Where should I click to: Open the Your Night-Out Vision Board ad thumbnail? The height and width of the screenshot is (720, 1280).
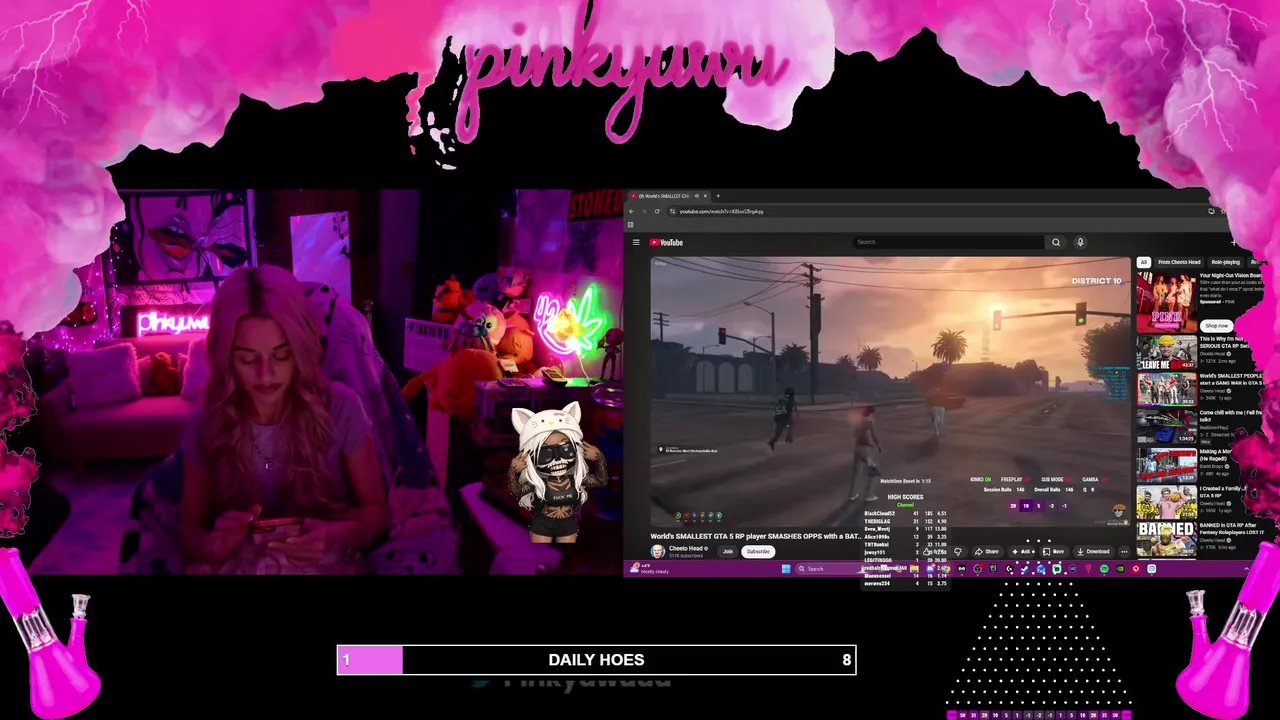pyautogui.click(x=1167, y=302)
